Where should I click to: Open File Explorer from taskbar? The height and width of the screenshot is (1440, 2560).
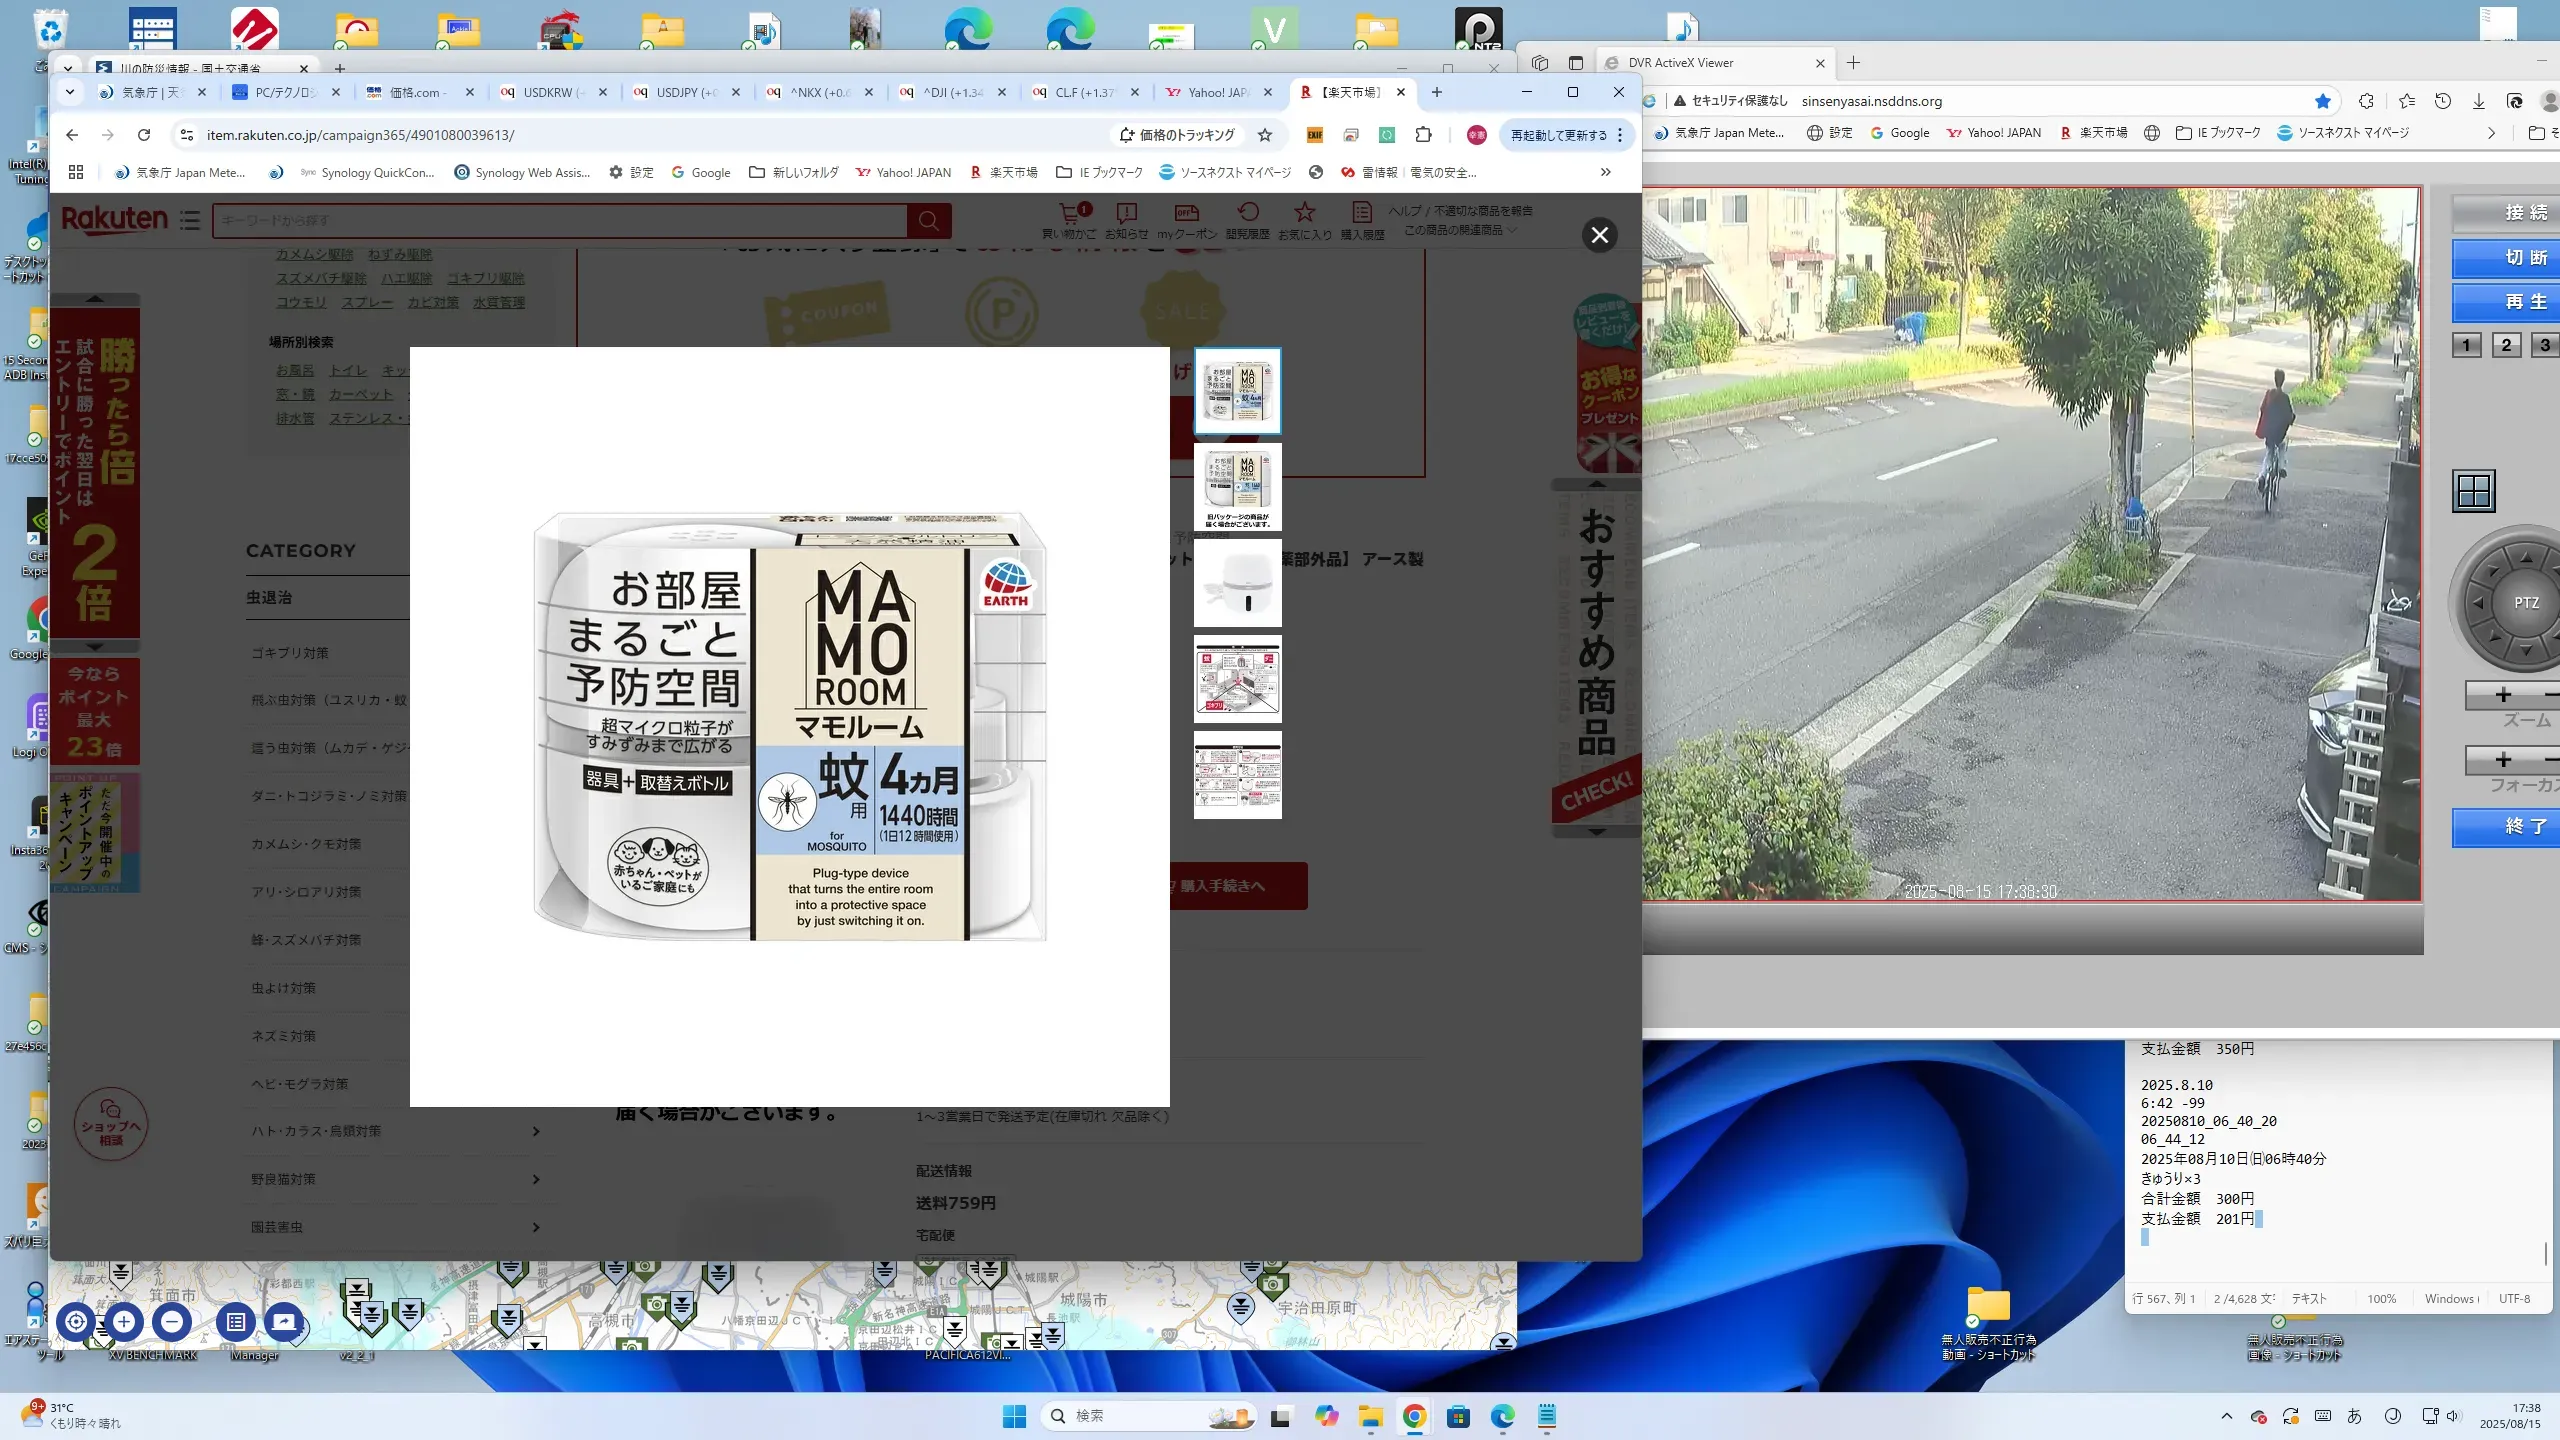(1369, 1416)
